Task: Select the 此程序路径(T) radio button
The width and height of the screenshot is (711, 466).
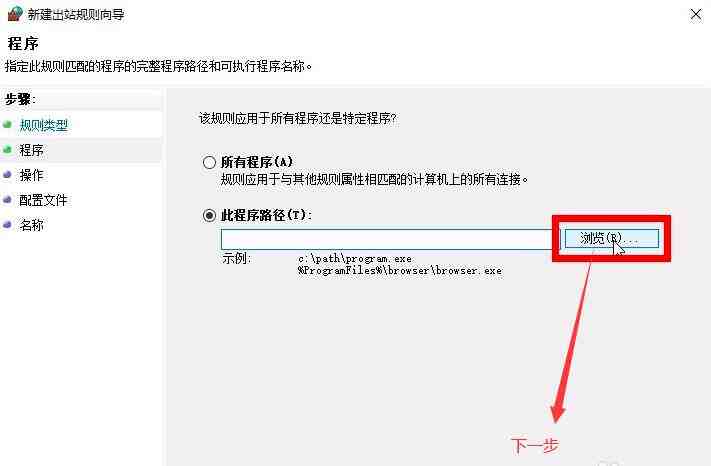Action: click(x=209, y=215)
